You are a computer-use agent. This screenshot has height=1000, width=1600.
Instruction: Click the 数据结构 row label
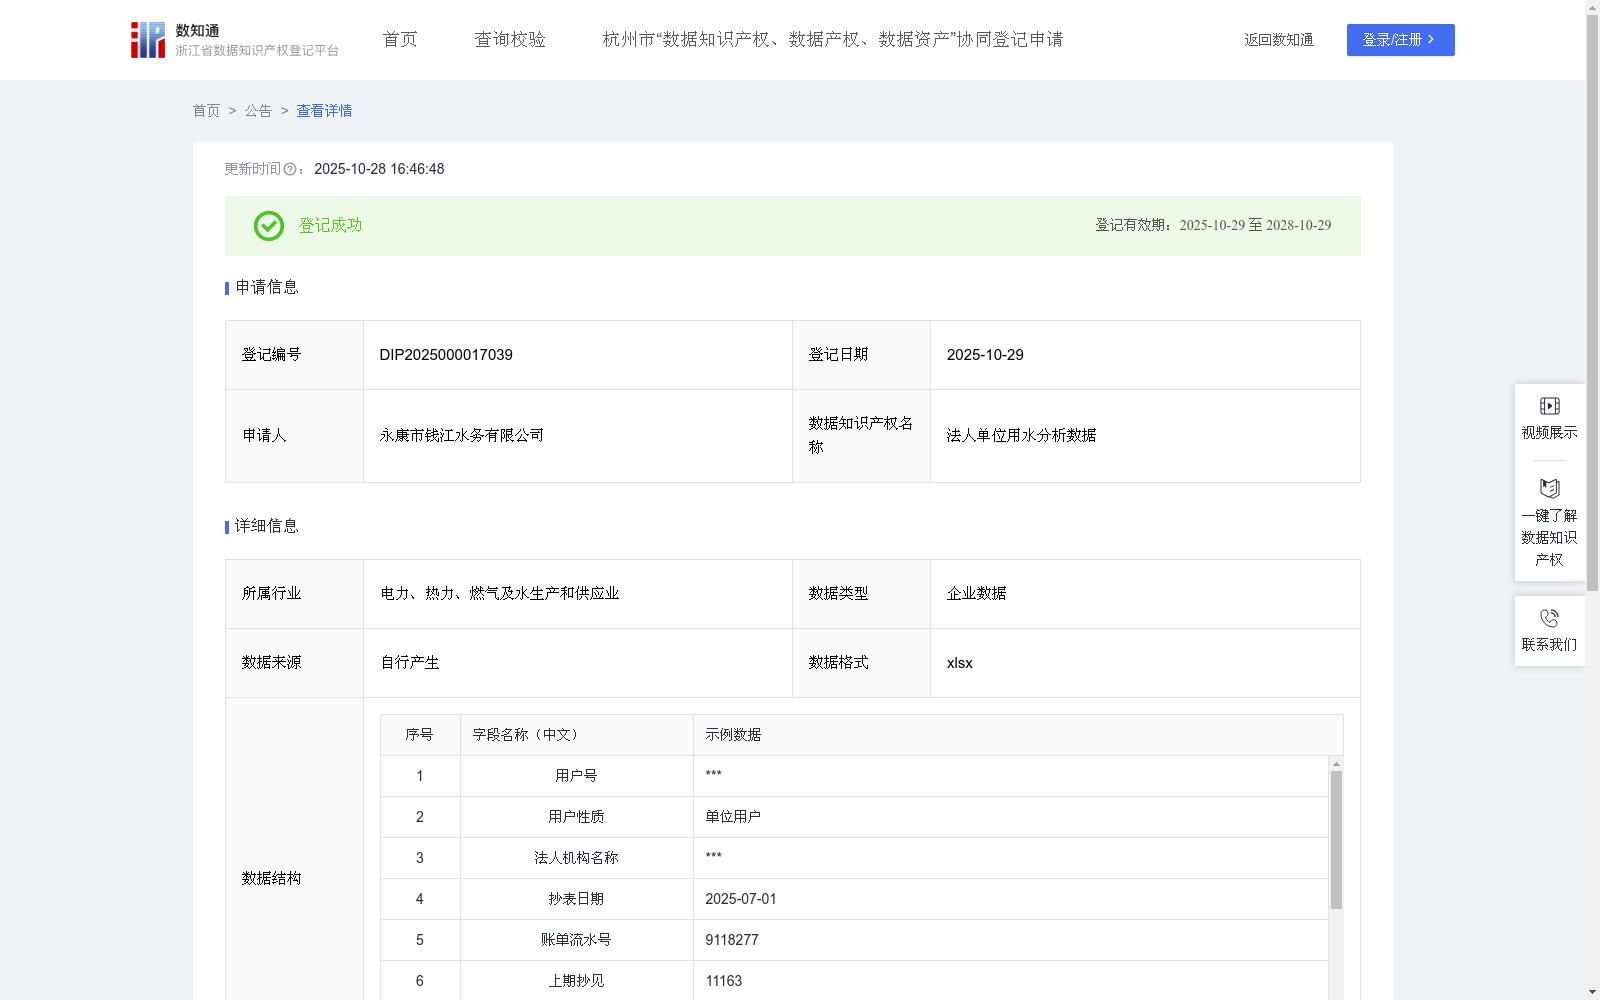[x=271, y=879]
